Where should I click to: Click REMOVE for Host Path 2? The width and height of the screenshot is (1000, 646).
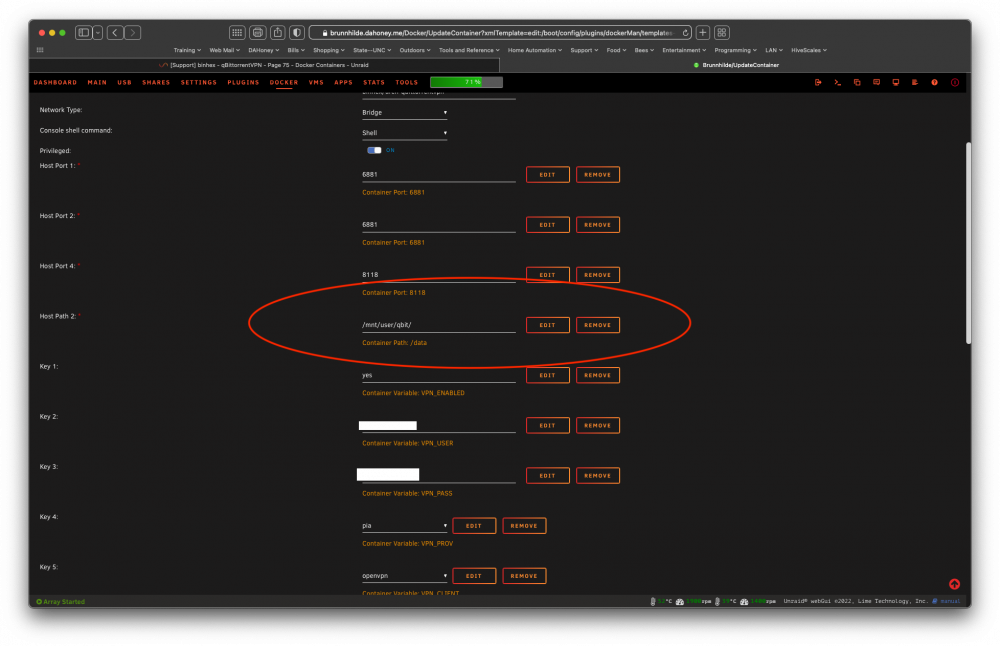pyautogui.click(x=598, y=325)
